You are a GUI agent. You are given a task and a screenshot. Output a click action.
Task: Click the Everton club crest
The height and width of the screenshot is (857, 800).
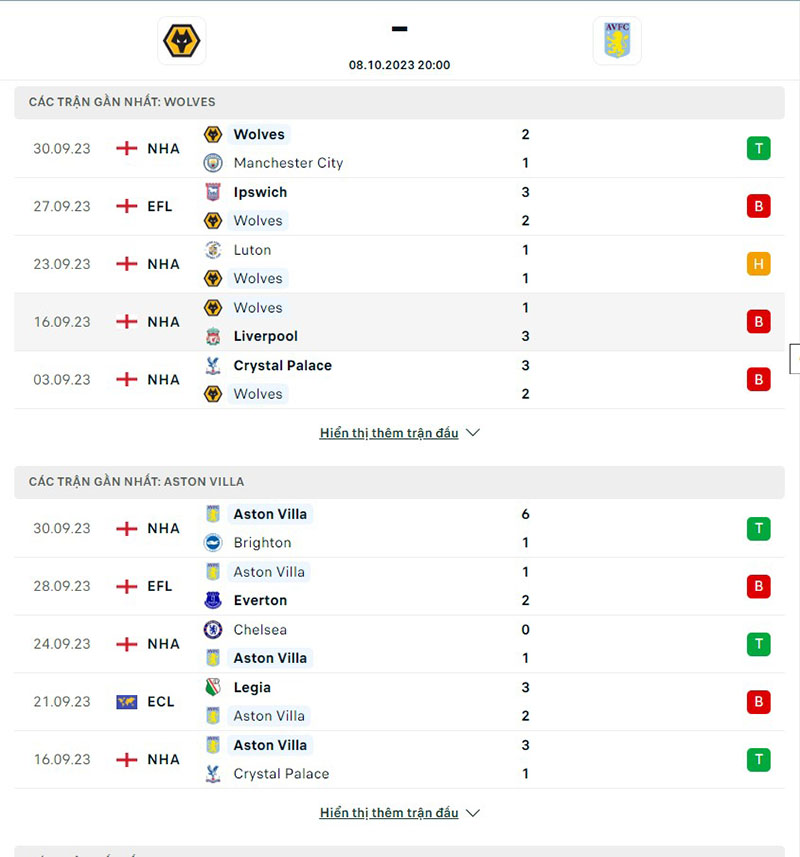[x=213, y=601]
